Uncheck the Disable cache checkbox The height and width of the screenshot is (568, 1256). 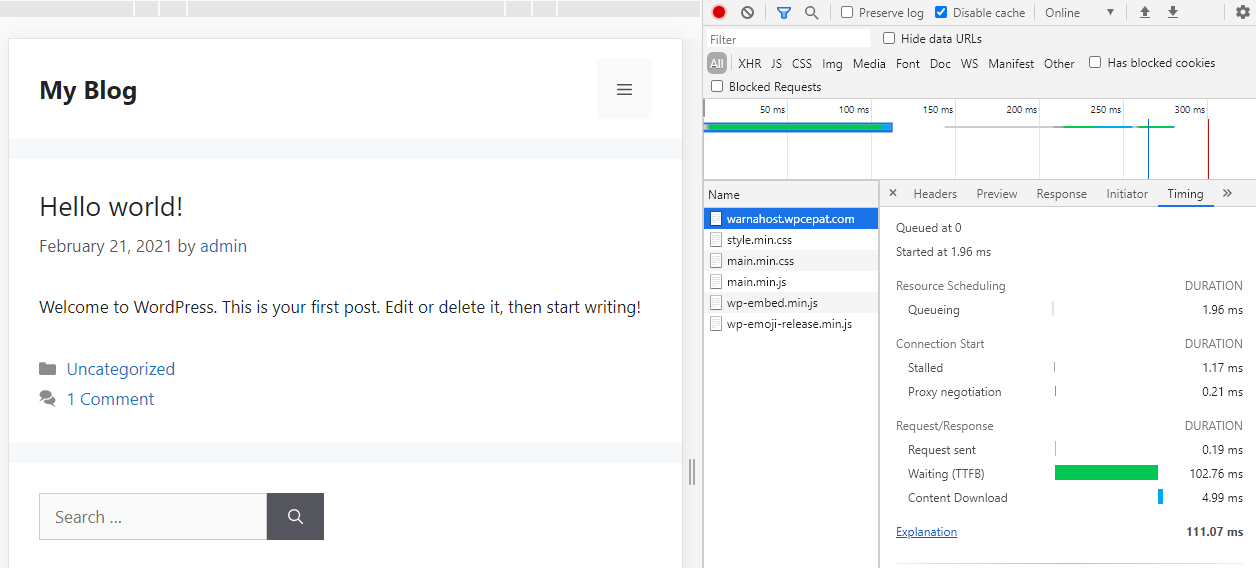pos(941,13)
